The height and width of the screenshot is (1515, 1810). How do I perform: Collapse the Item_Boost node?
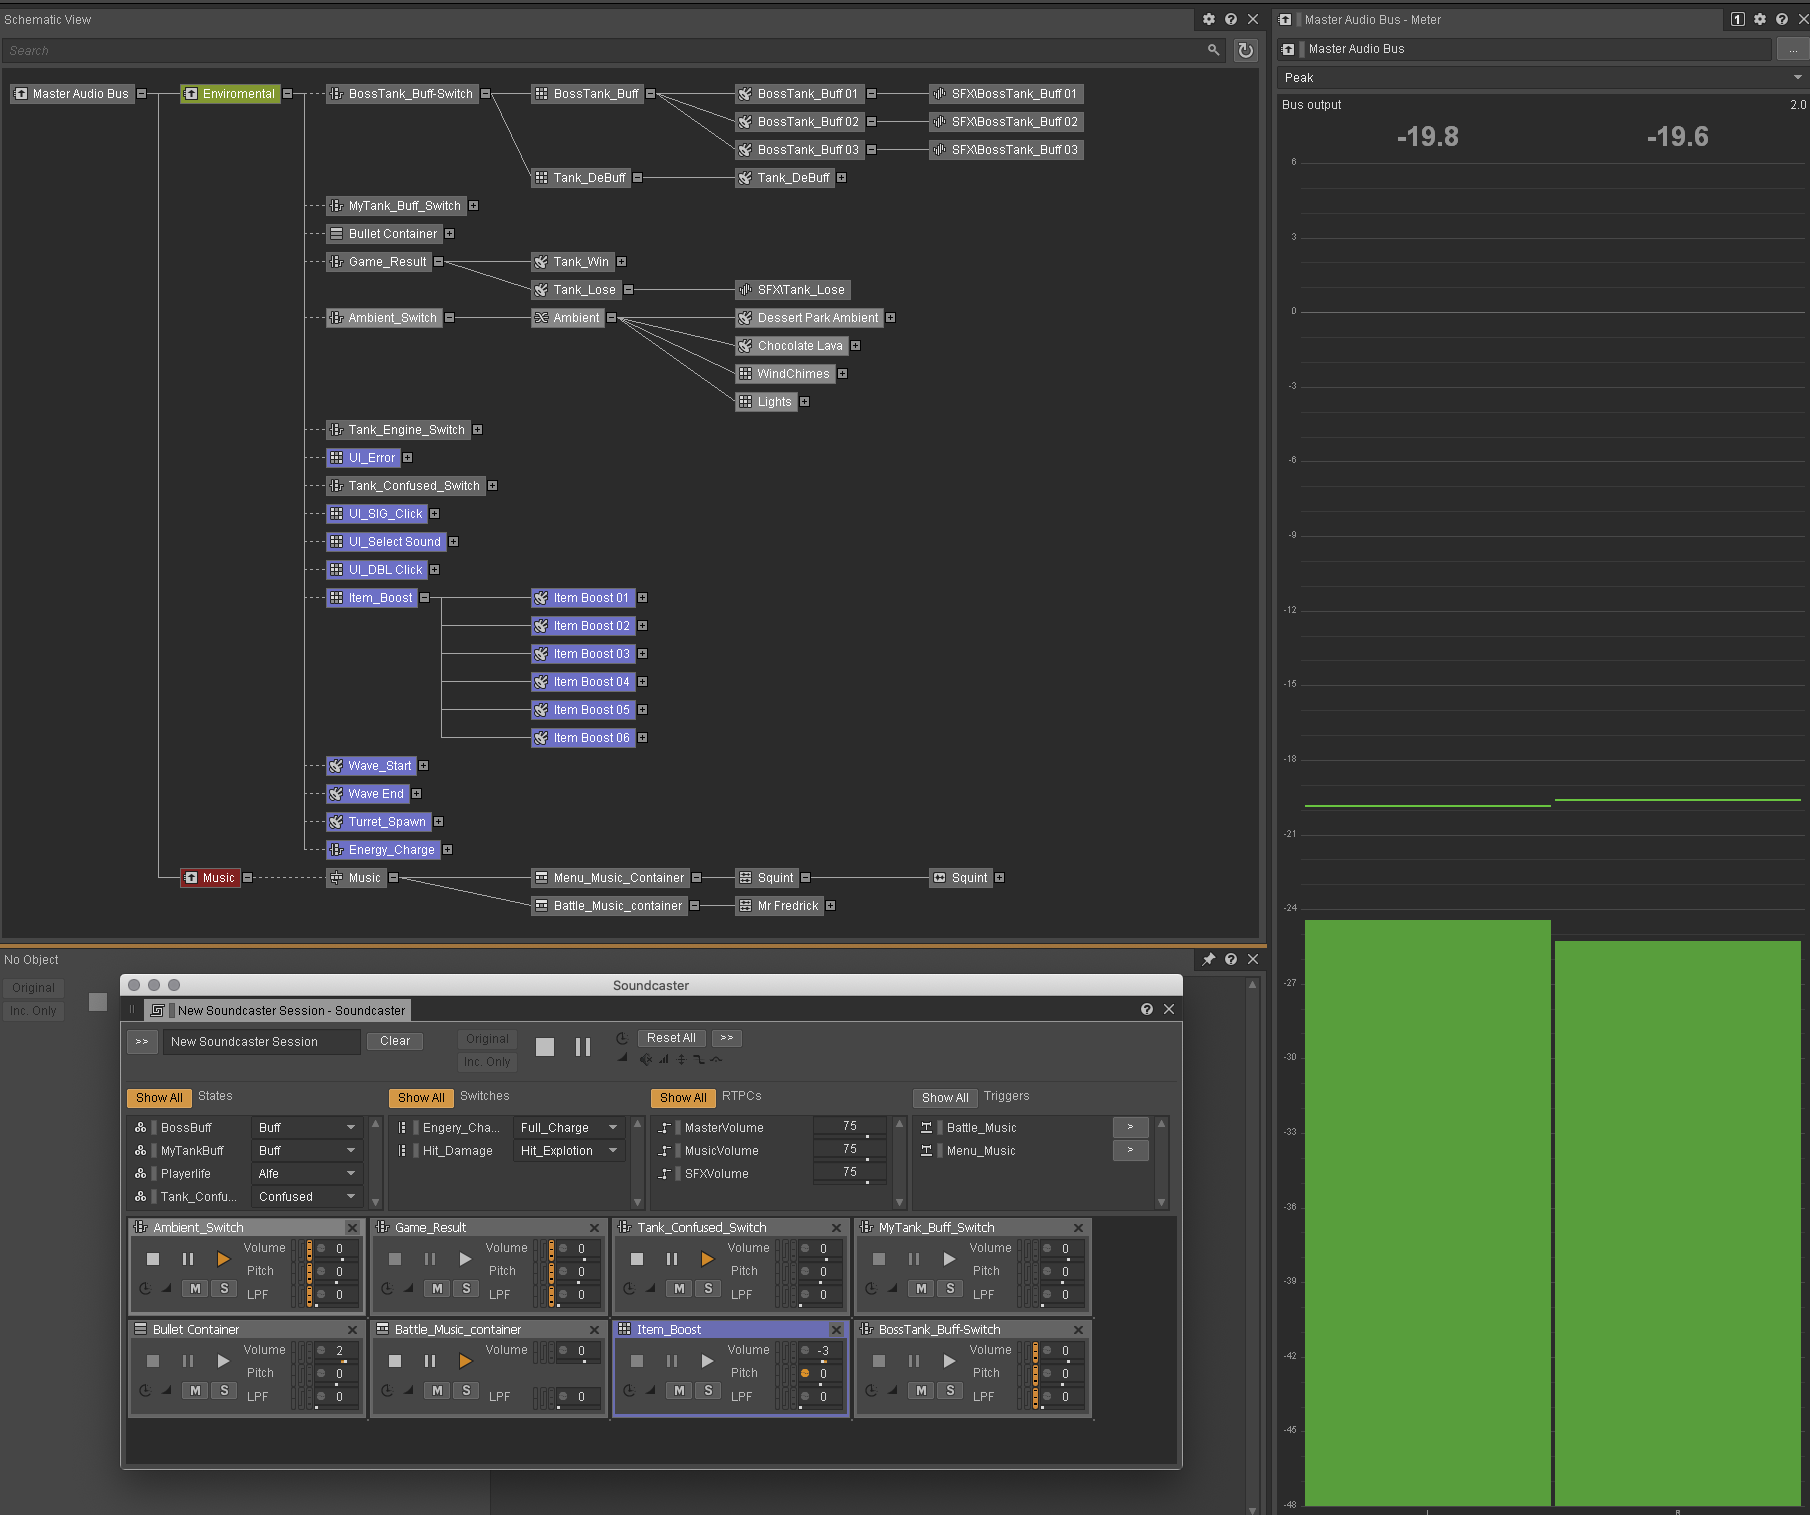424,598
